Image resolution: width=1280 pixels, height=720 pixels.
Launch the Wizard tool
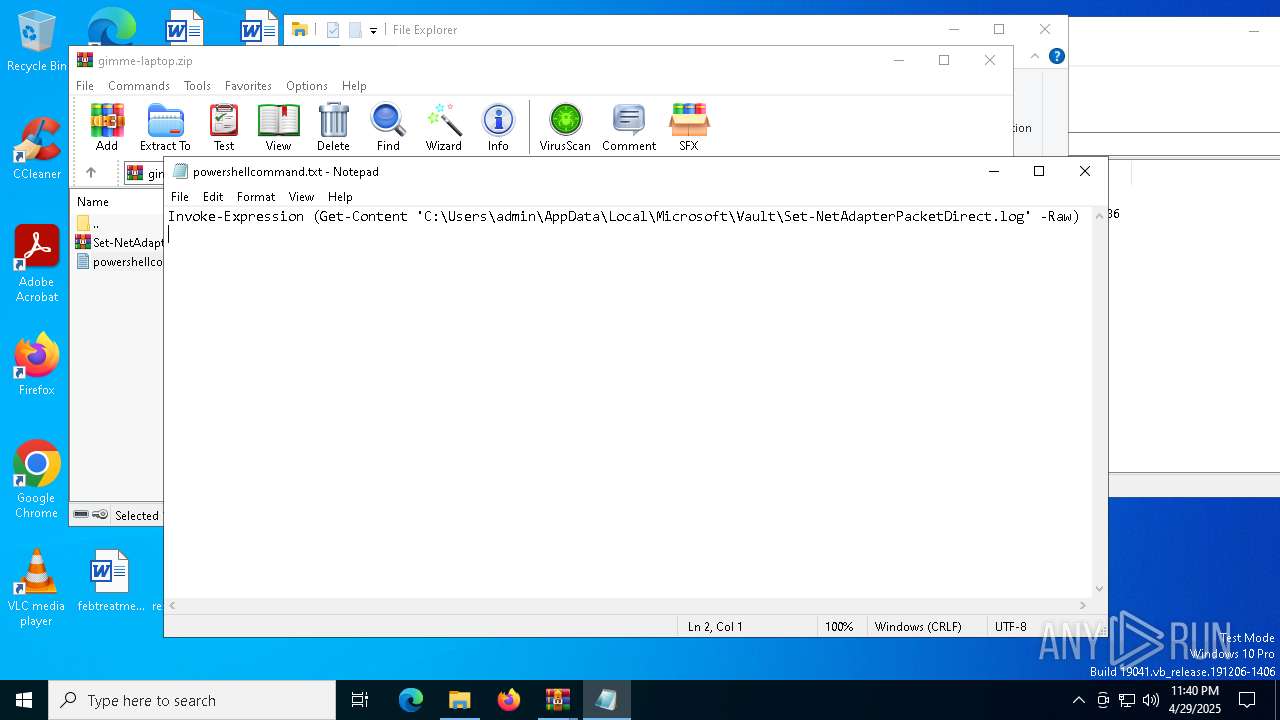pyautogui.click(x=443, y=127)
